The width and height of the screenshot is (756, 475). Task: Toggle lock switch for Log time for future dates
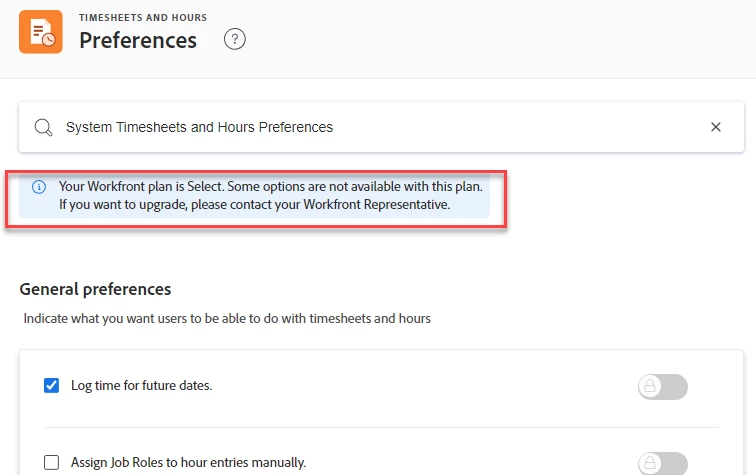click(x=662, y=387)
